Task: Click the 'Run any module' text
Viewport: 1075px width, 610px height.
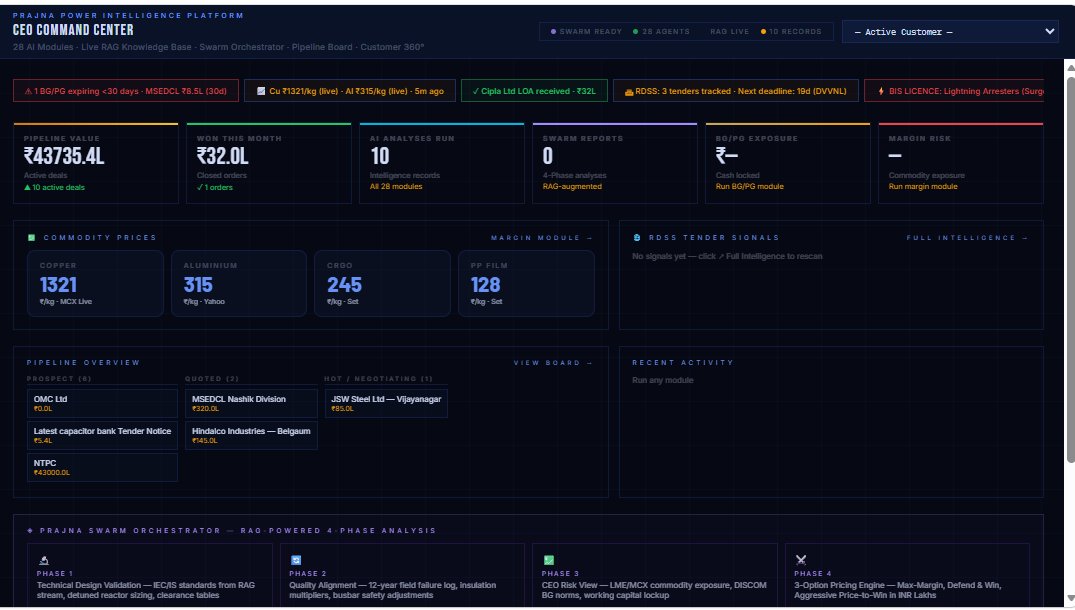Action: [x=662, y=380]
